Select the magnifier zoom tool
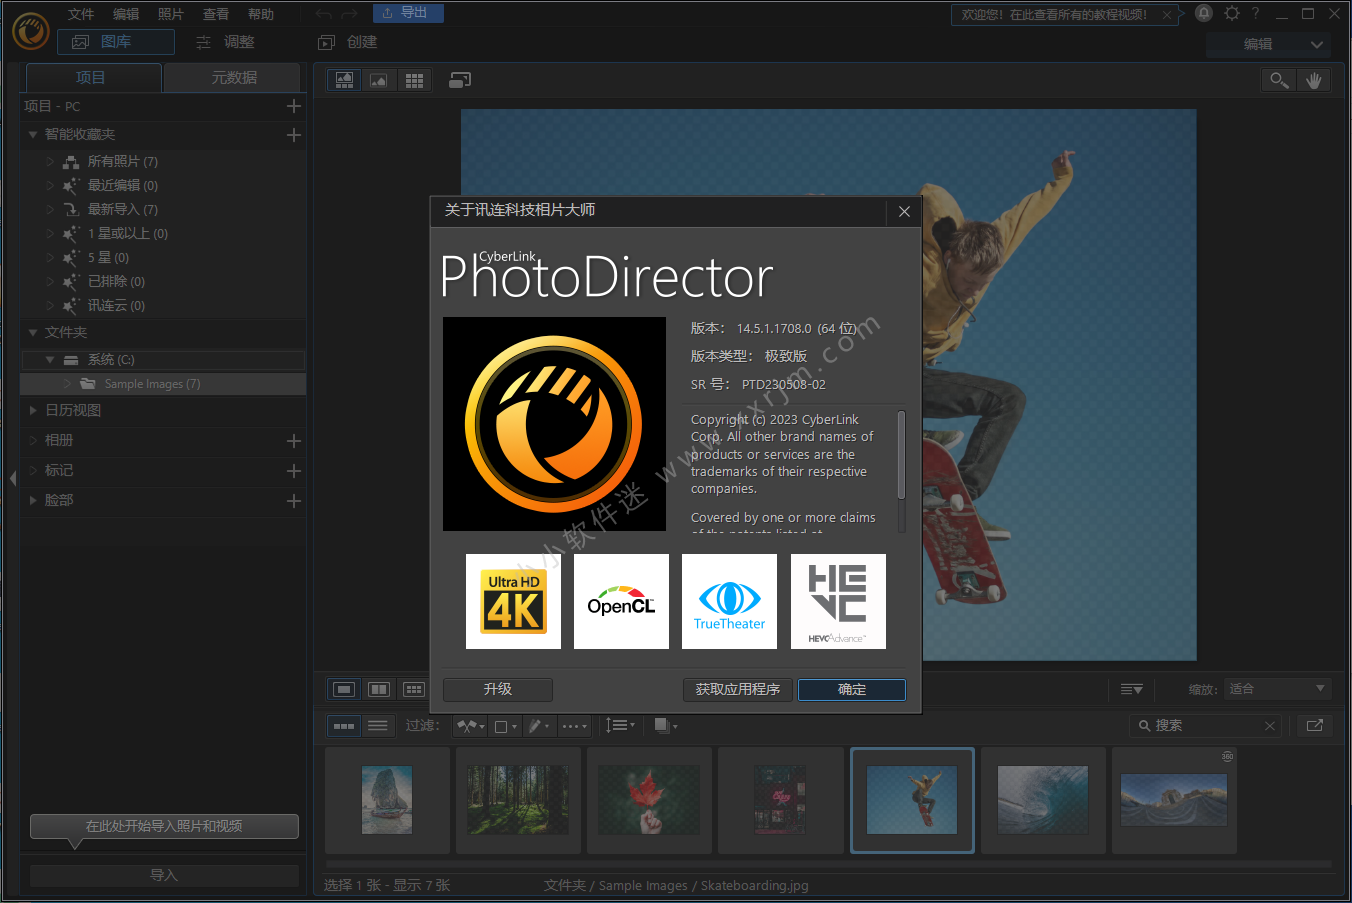The width and height of the screenshot is (1352, 903). point(1279,80)
